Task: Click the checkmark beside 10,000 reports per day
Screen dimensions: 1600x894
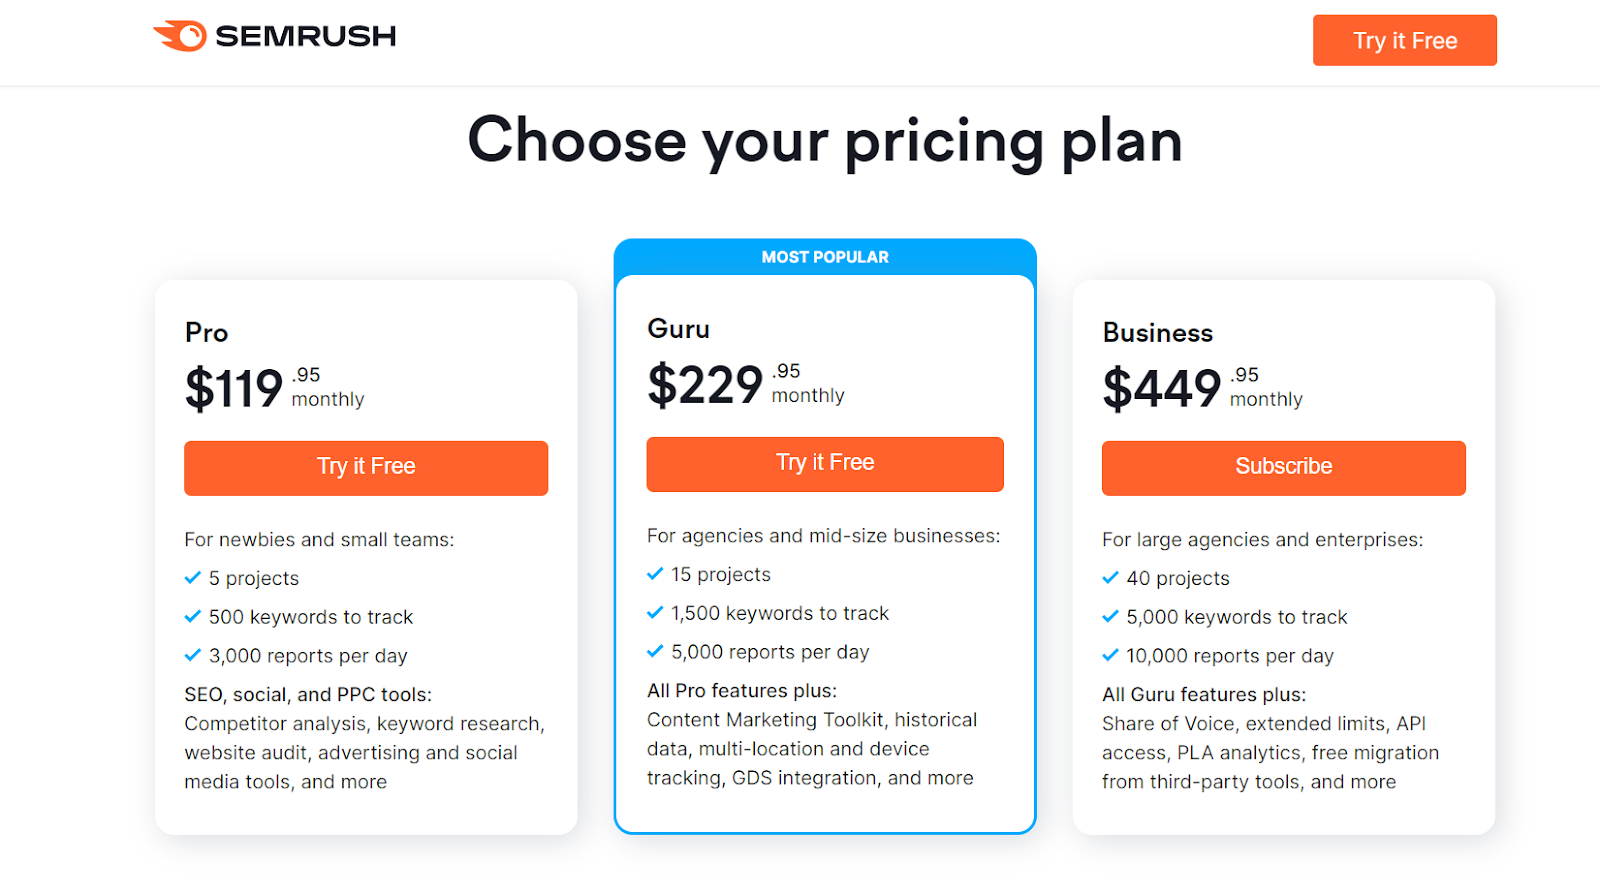Action: [x=1110, y=656]
